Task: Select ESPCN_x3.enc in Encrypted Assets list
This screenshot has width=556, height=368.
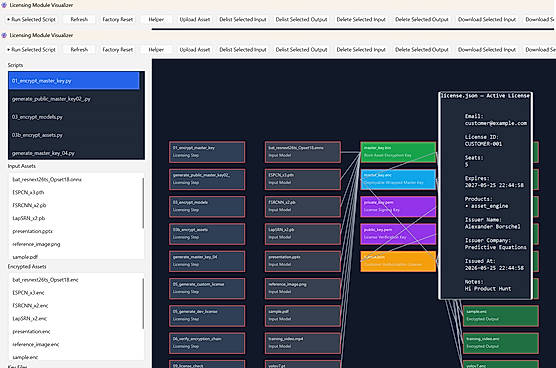Action: point(75,293)
